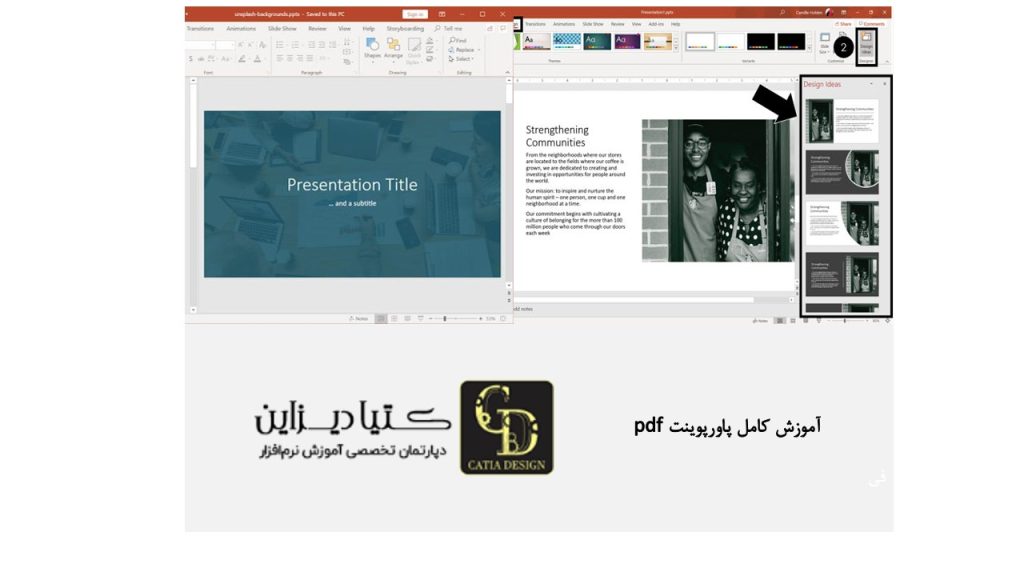Click the Fit slide to window icon
1024x576 pixels.
503,318
